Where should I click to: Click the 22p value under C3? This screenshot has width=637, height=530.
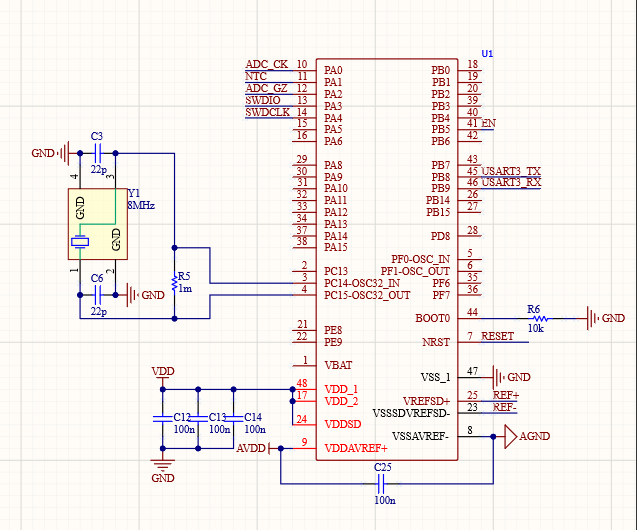point(99,169)
